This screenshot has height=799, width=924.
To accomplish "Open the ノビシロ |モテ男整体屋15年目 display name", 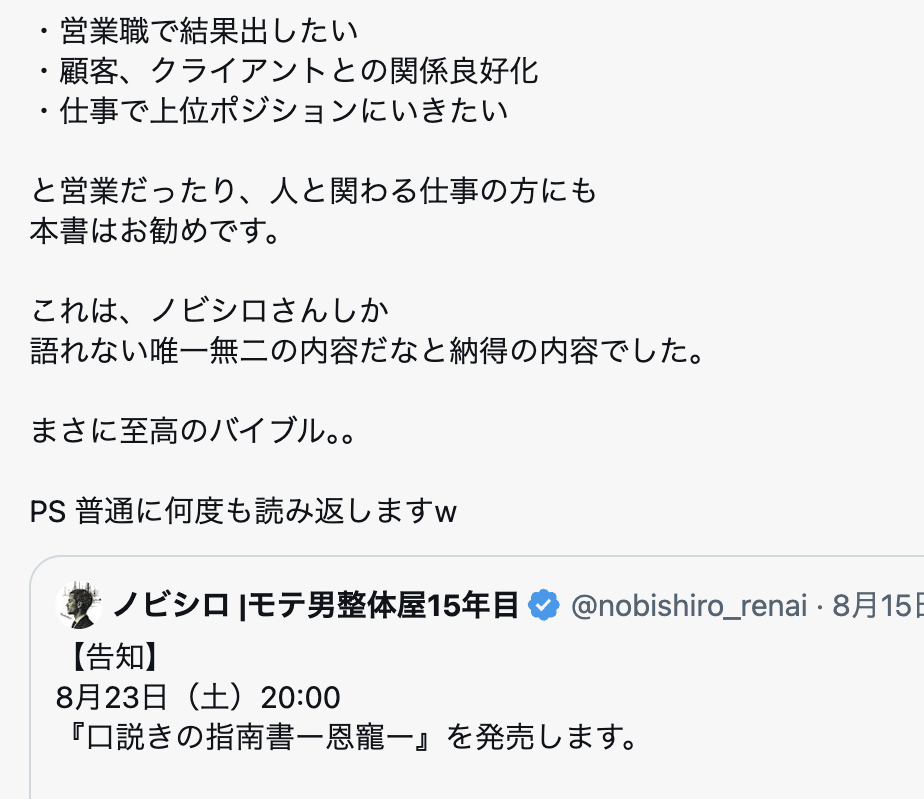I will [x=316, y=605].
